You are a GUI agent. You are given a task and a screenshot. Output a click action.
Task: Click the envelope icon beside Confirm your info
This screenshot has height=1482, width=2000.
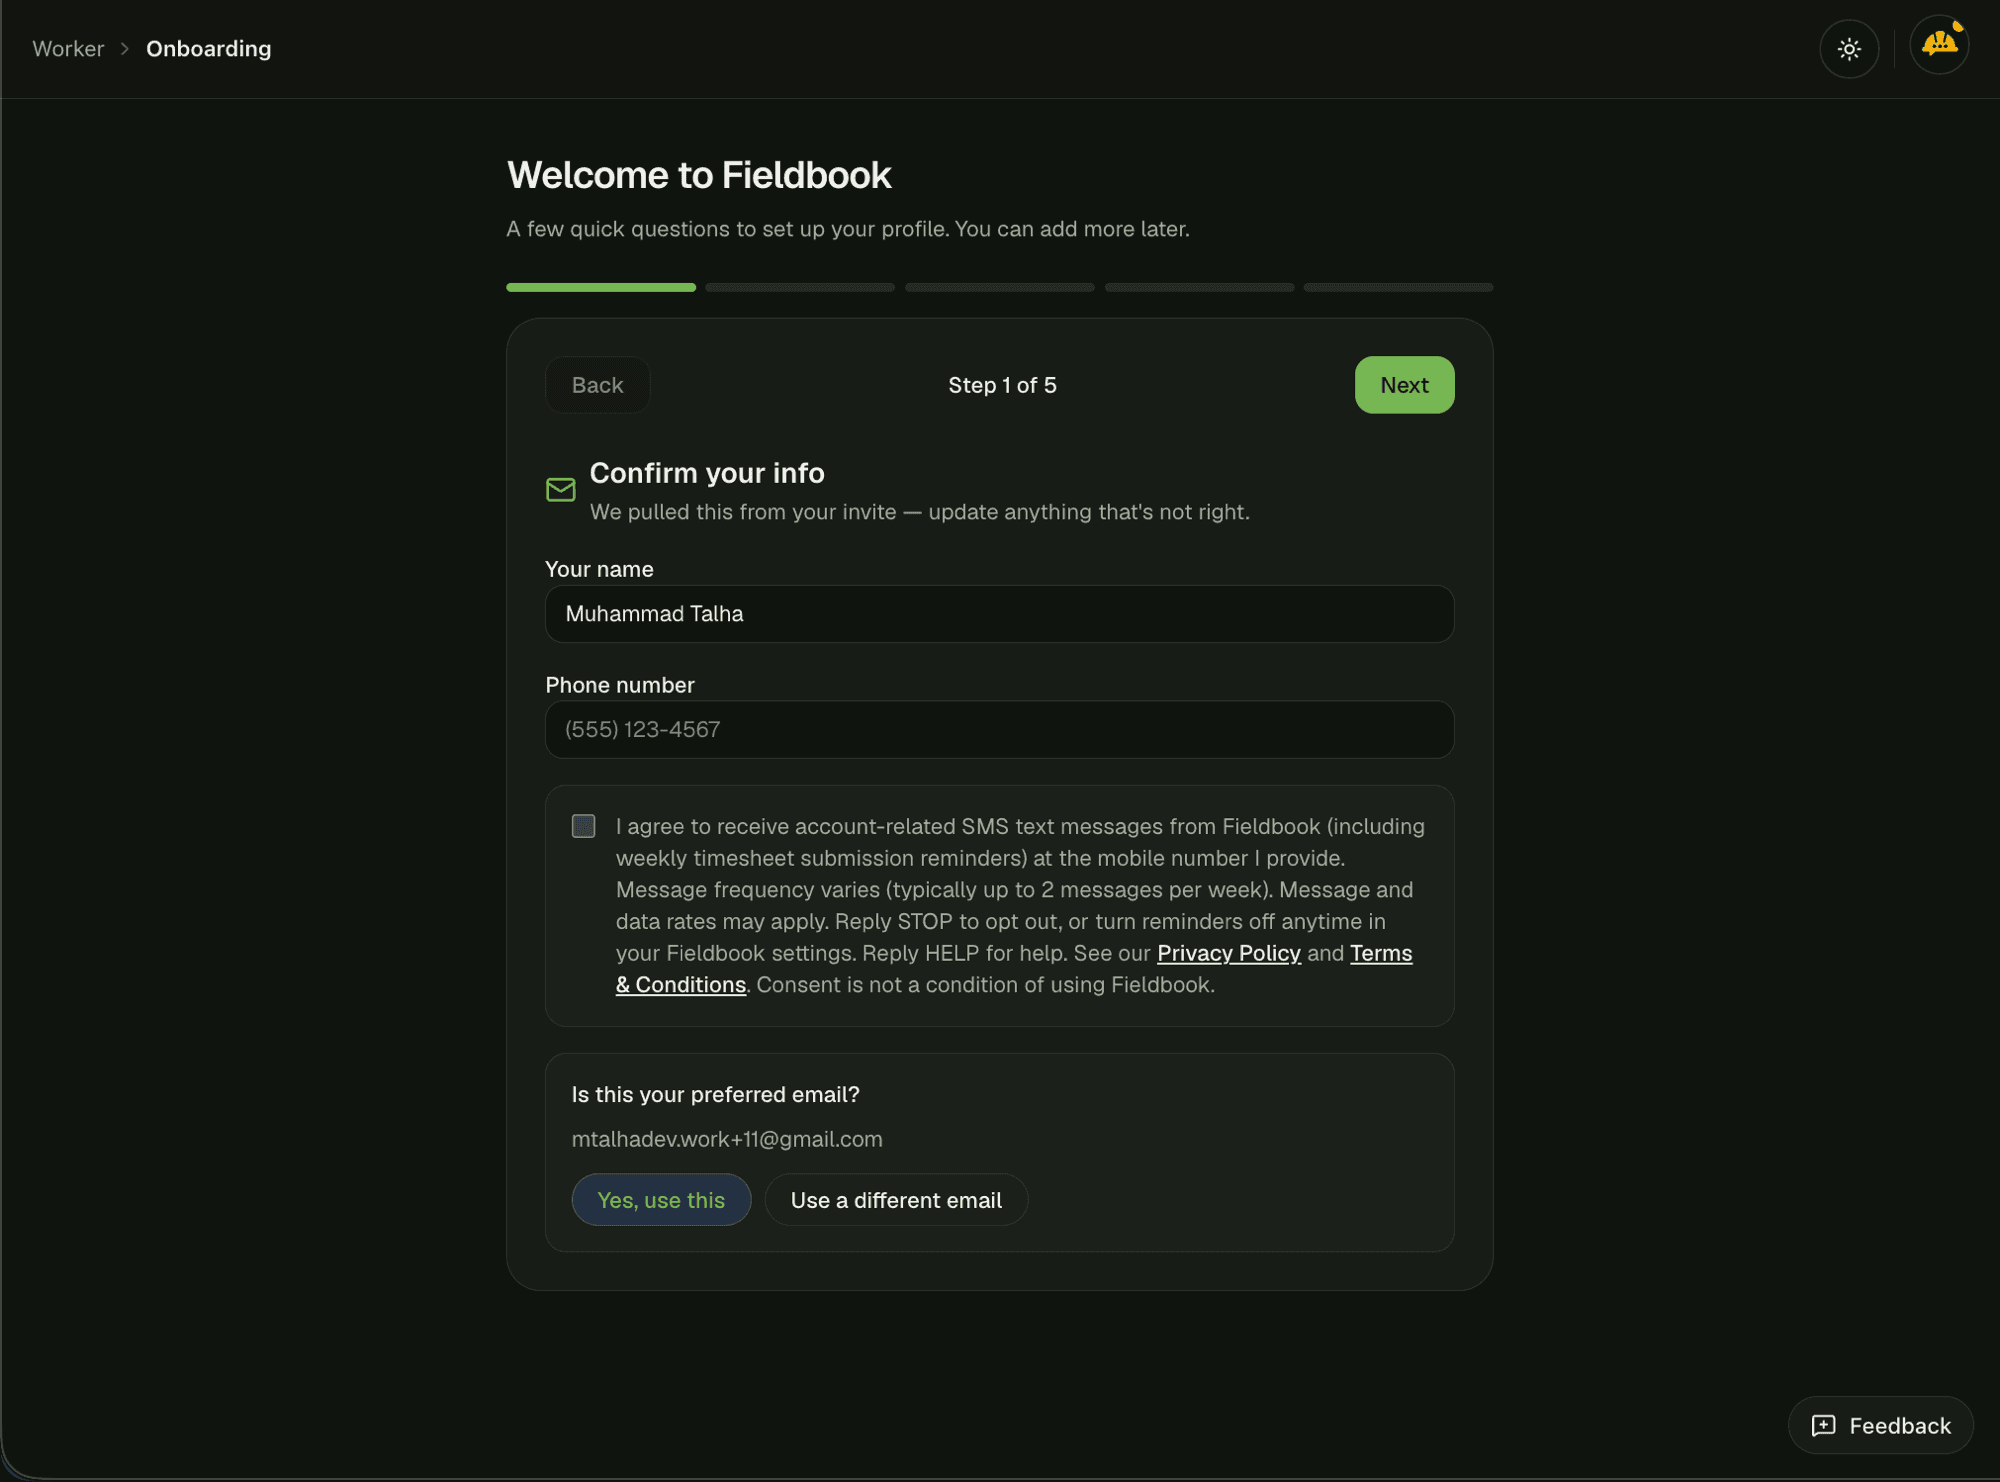561,489
